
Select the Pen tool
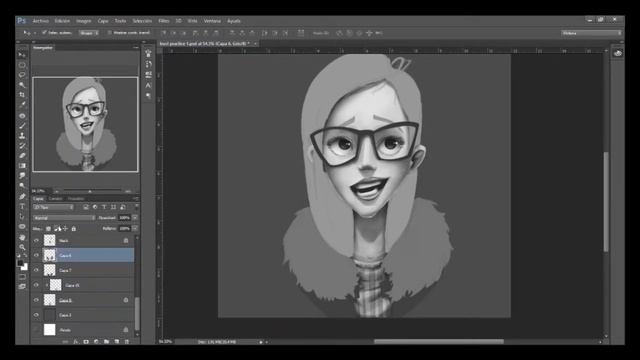tap(22, 196)
